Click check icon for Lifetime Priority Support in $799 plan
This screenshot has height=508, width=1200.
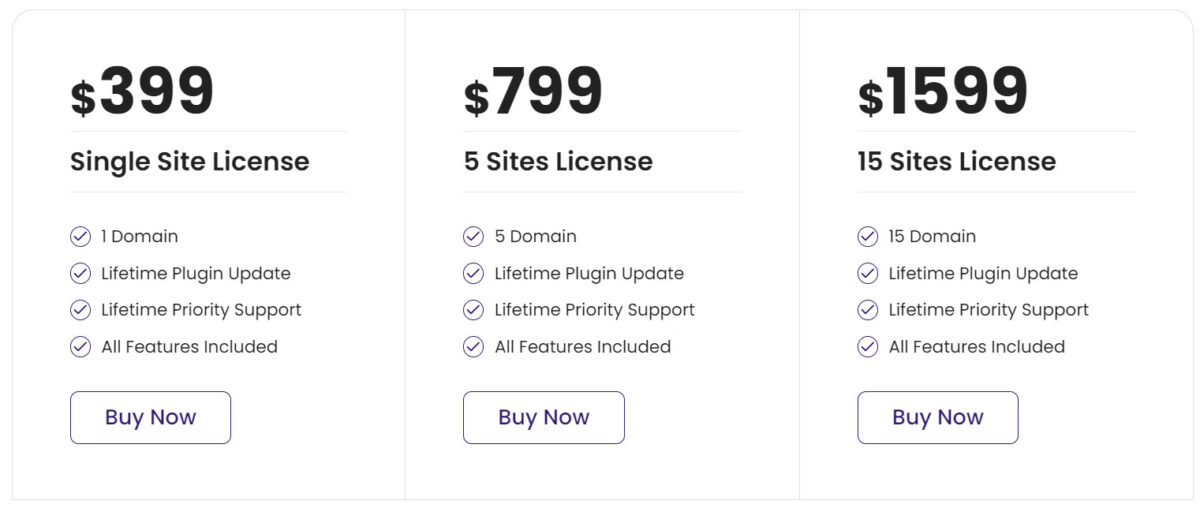474,310
